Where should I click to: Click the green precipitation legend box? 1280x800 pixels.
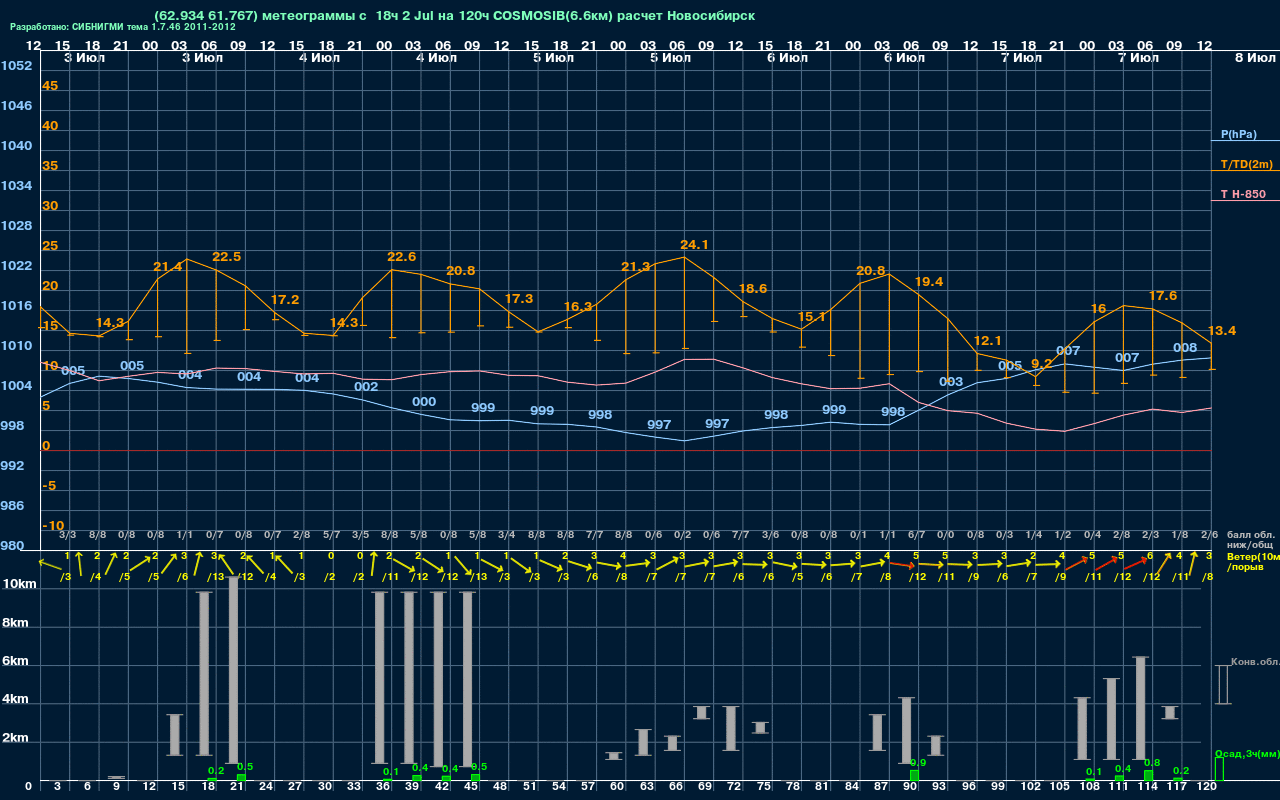[x=1219, y=769]
